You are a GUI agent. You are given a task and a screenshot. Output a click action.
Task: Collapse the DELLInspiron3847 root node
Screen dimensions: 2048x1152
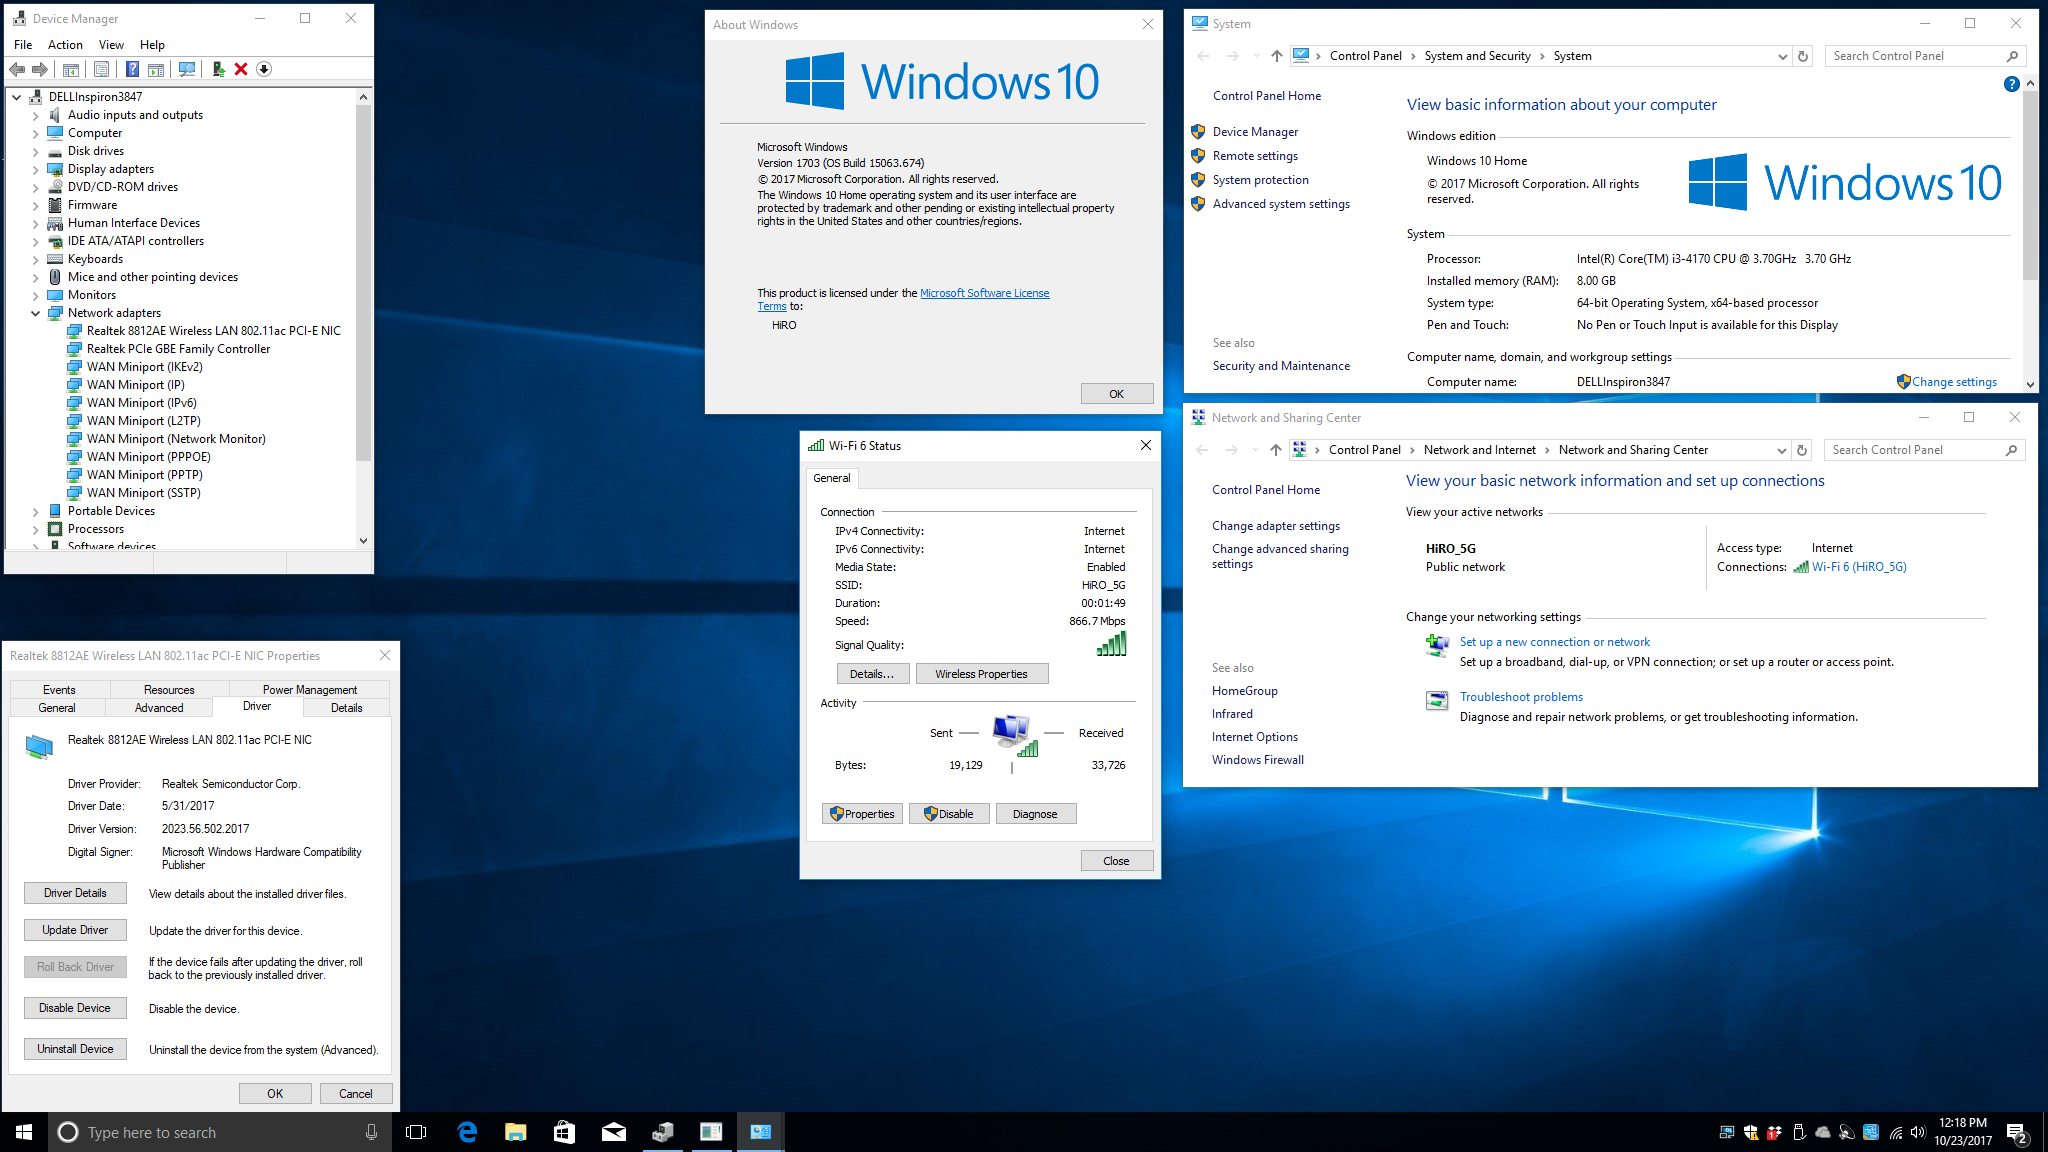(17, 97)
